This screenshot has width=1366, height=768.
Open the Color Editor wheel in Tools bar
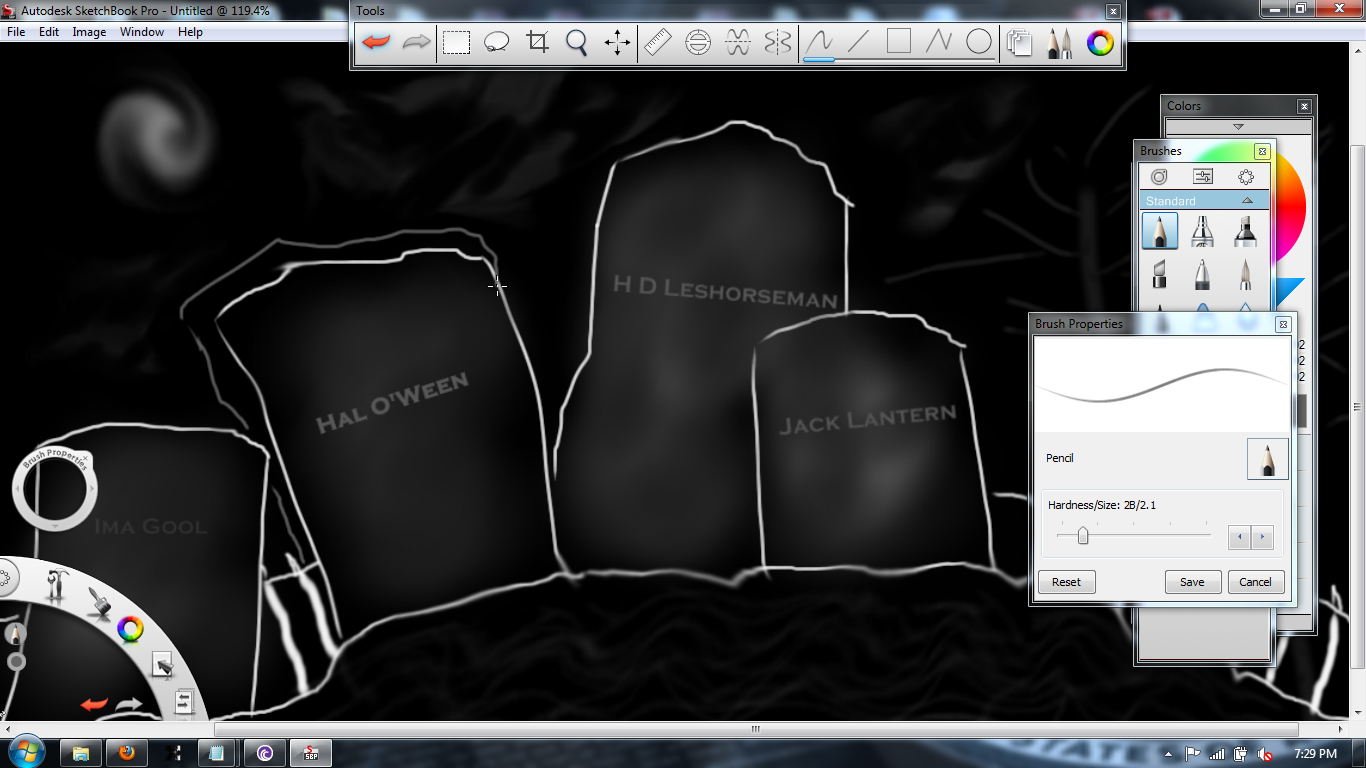click(1100, 43)
